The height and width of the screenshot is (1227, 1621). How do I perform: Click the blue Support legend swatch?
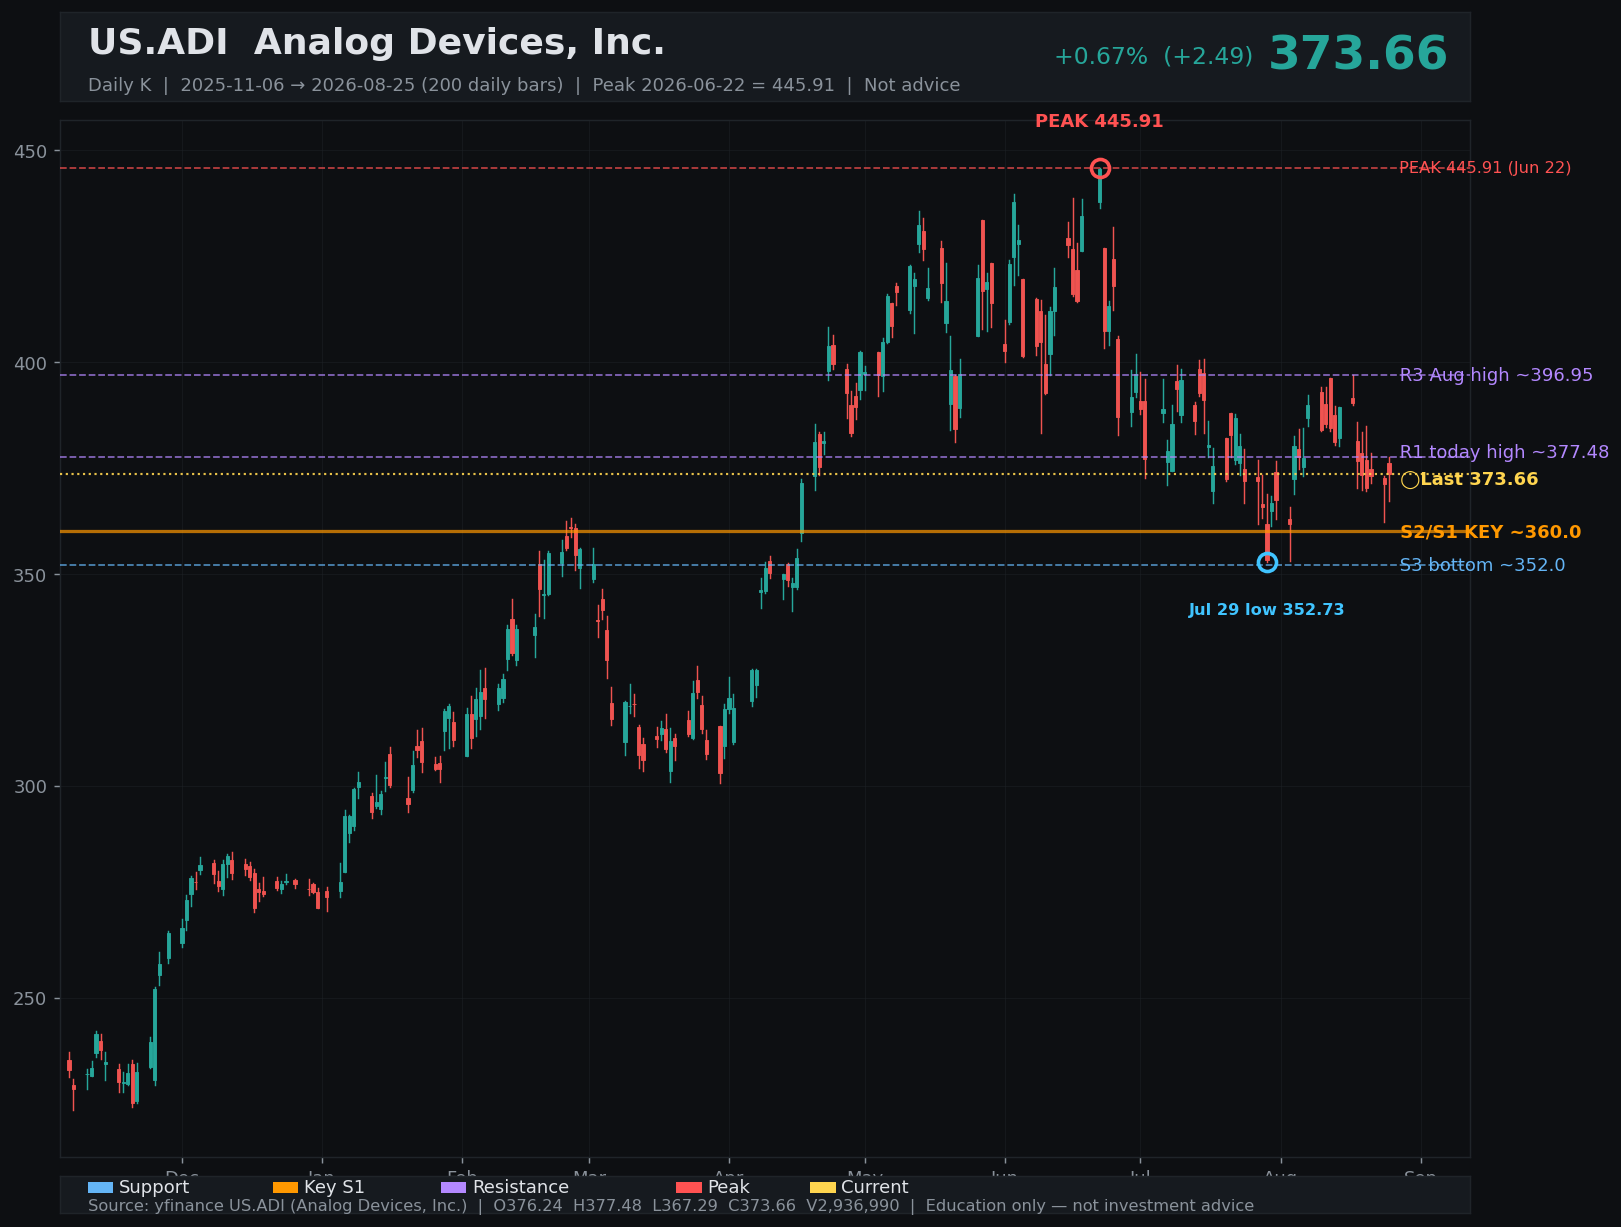pyautogui.click(x=100, y=1187)
